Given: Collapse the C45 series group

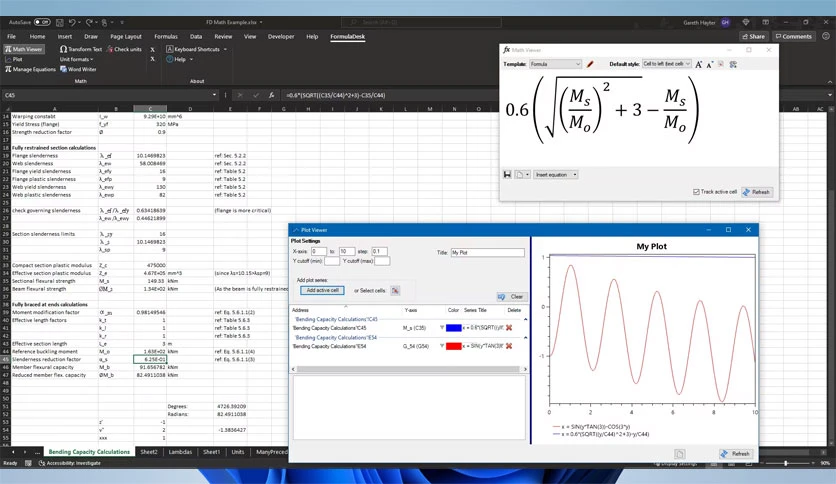Looking at the screenshot, I should (525, 319).
